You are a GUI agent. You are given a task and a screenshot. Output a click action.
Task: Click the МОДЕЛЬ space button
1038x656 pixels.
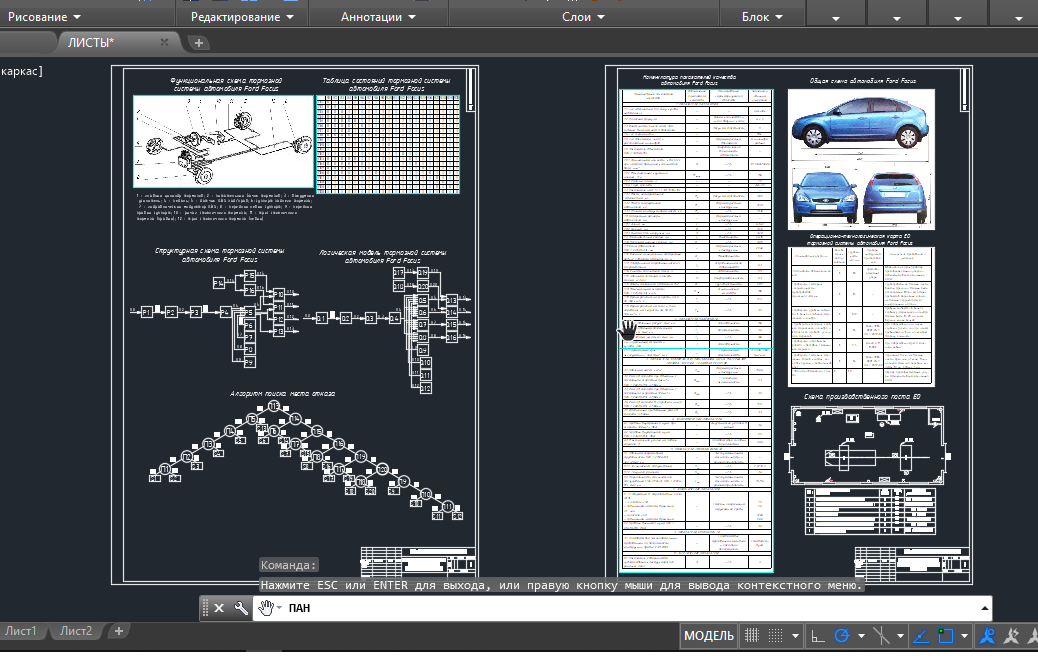click(708, 636)
